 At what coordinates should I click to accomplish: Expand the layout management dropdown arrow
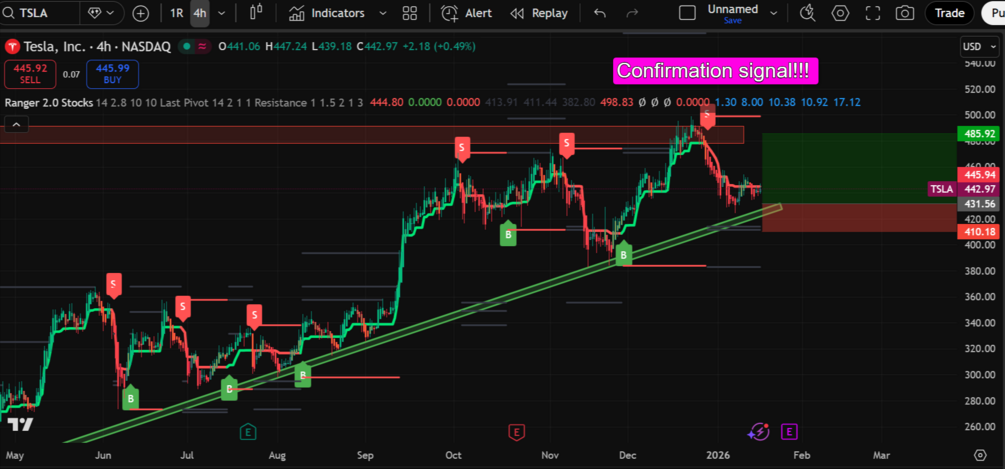(774, 13)
